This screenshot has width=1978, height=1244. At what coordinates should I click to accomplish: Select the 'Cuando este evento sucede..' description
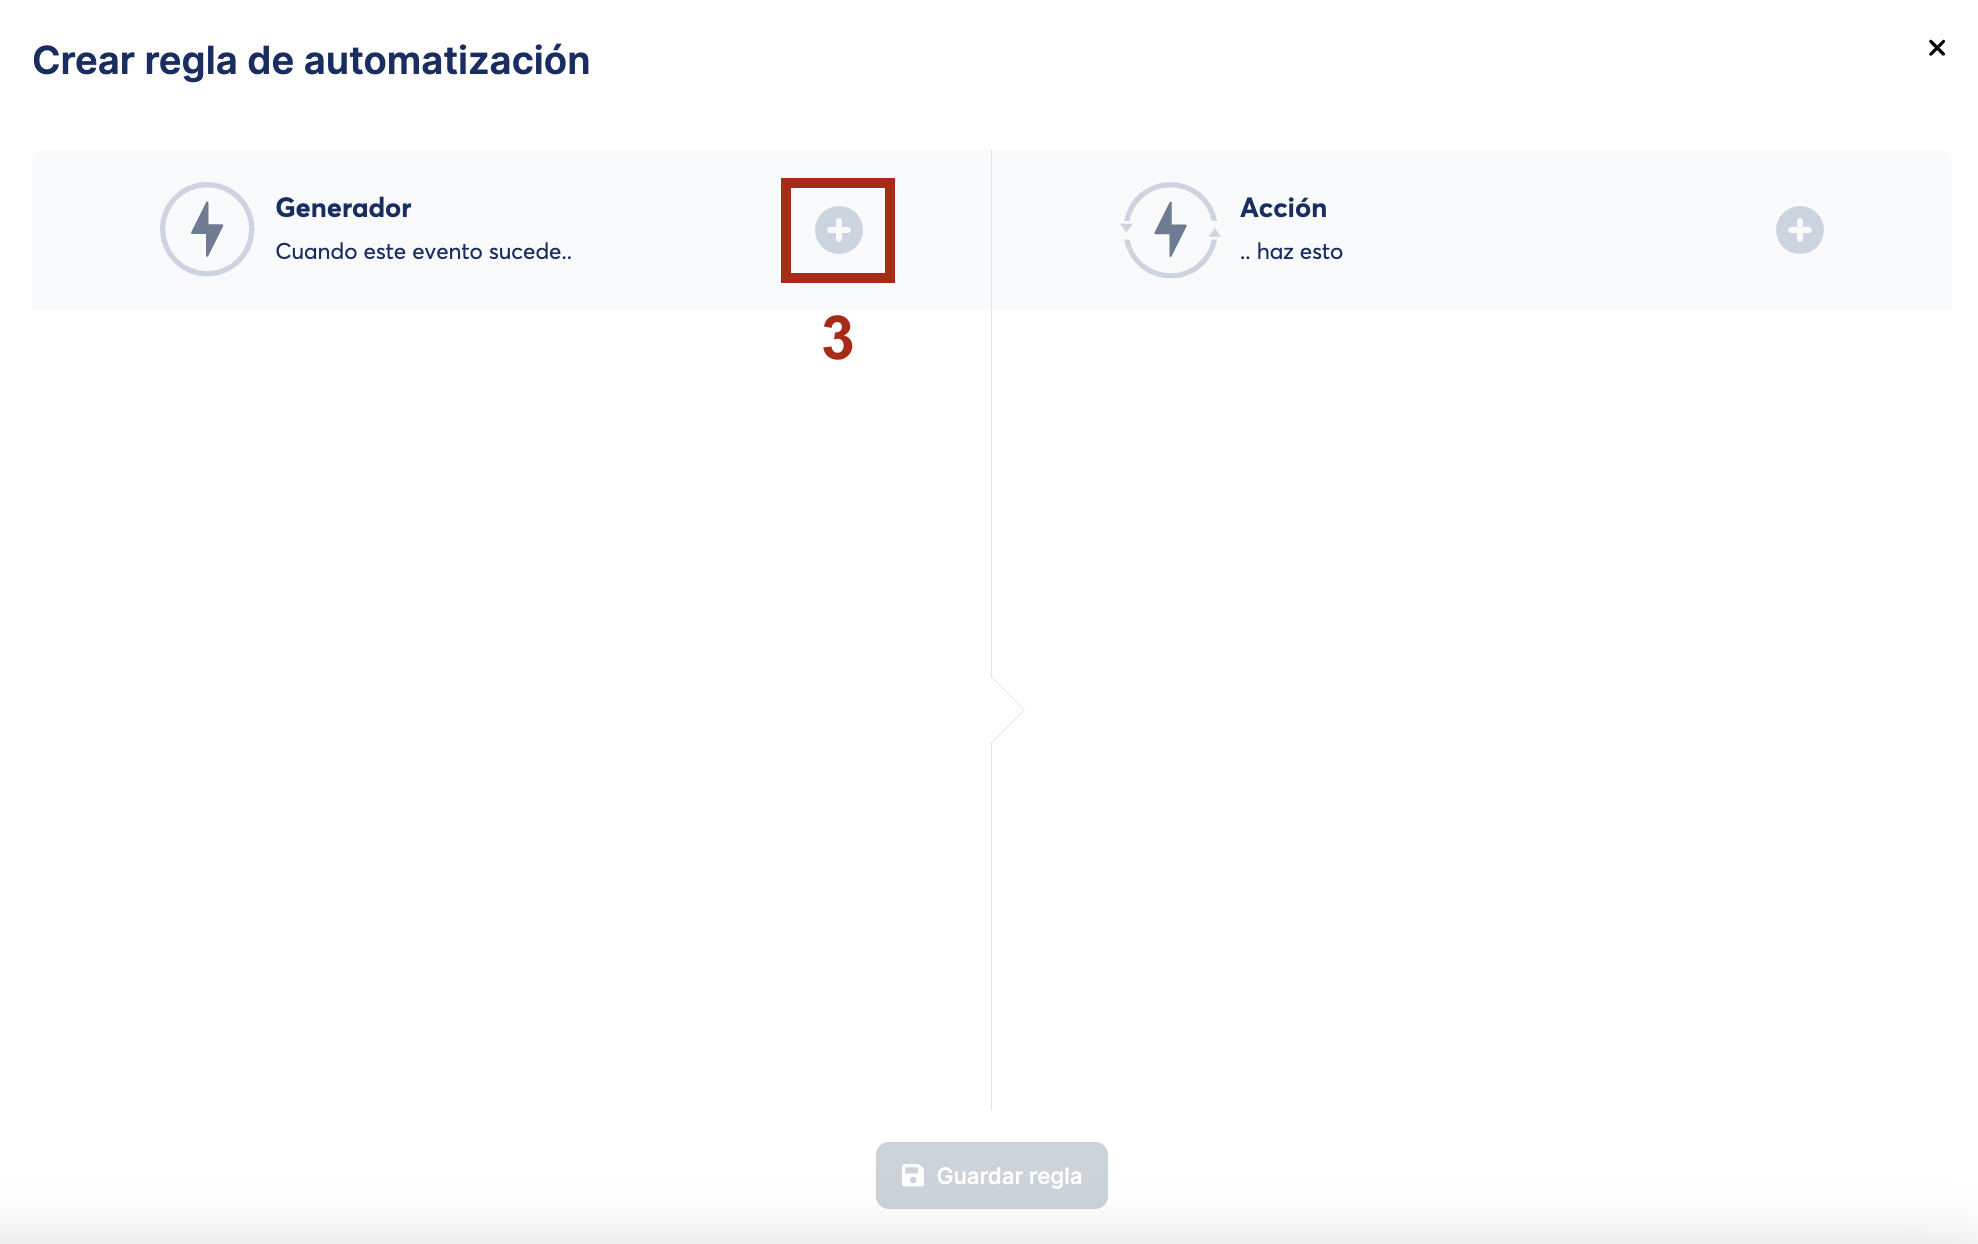423,252
